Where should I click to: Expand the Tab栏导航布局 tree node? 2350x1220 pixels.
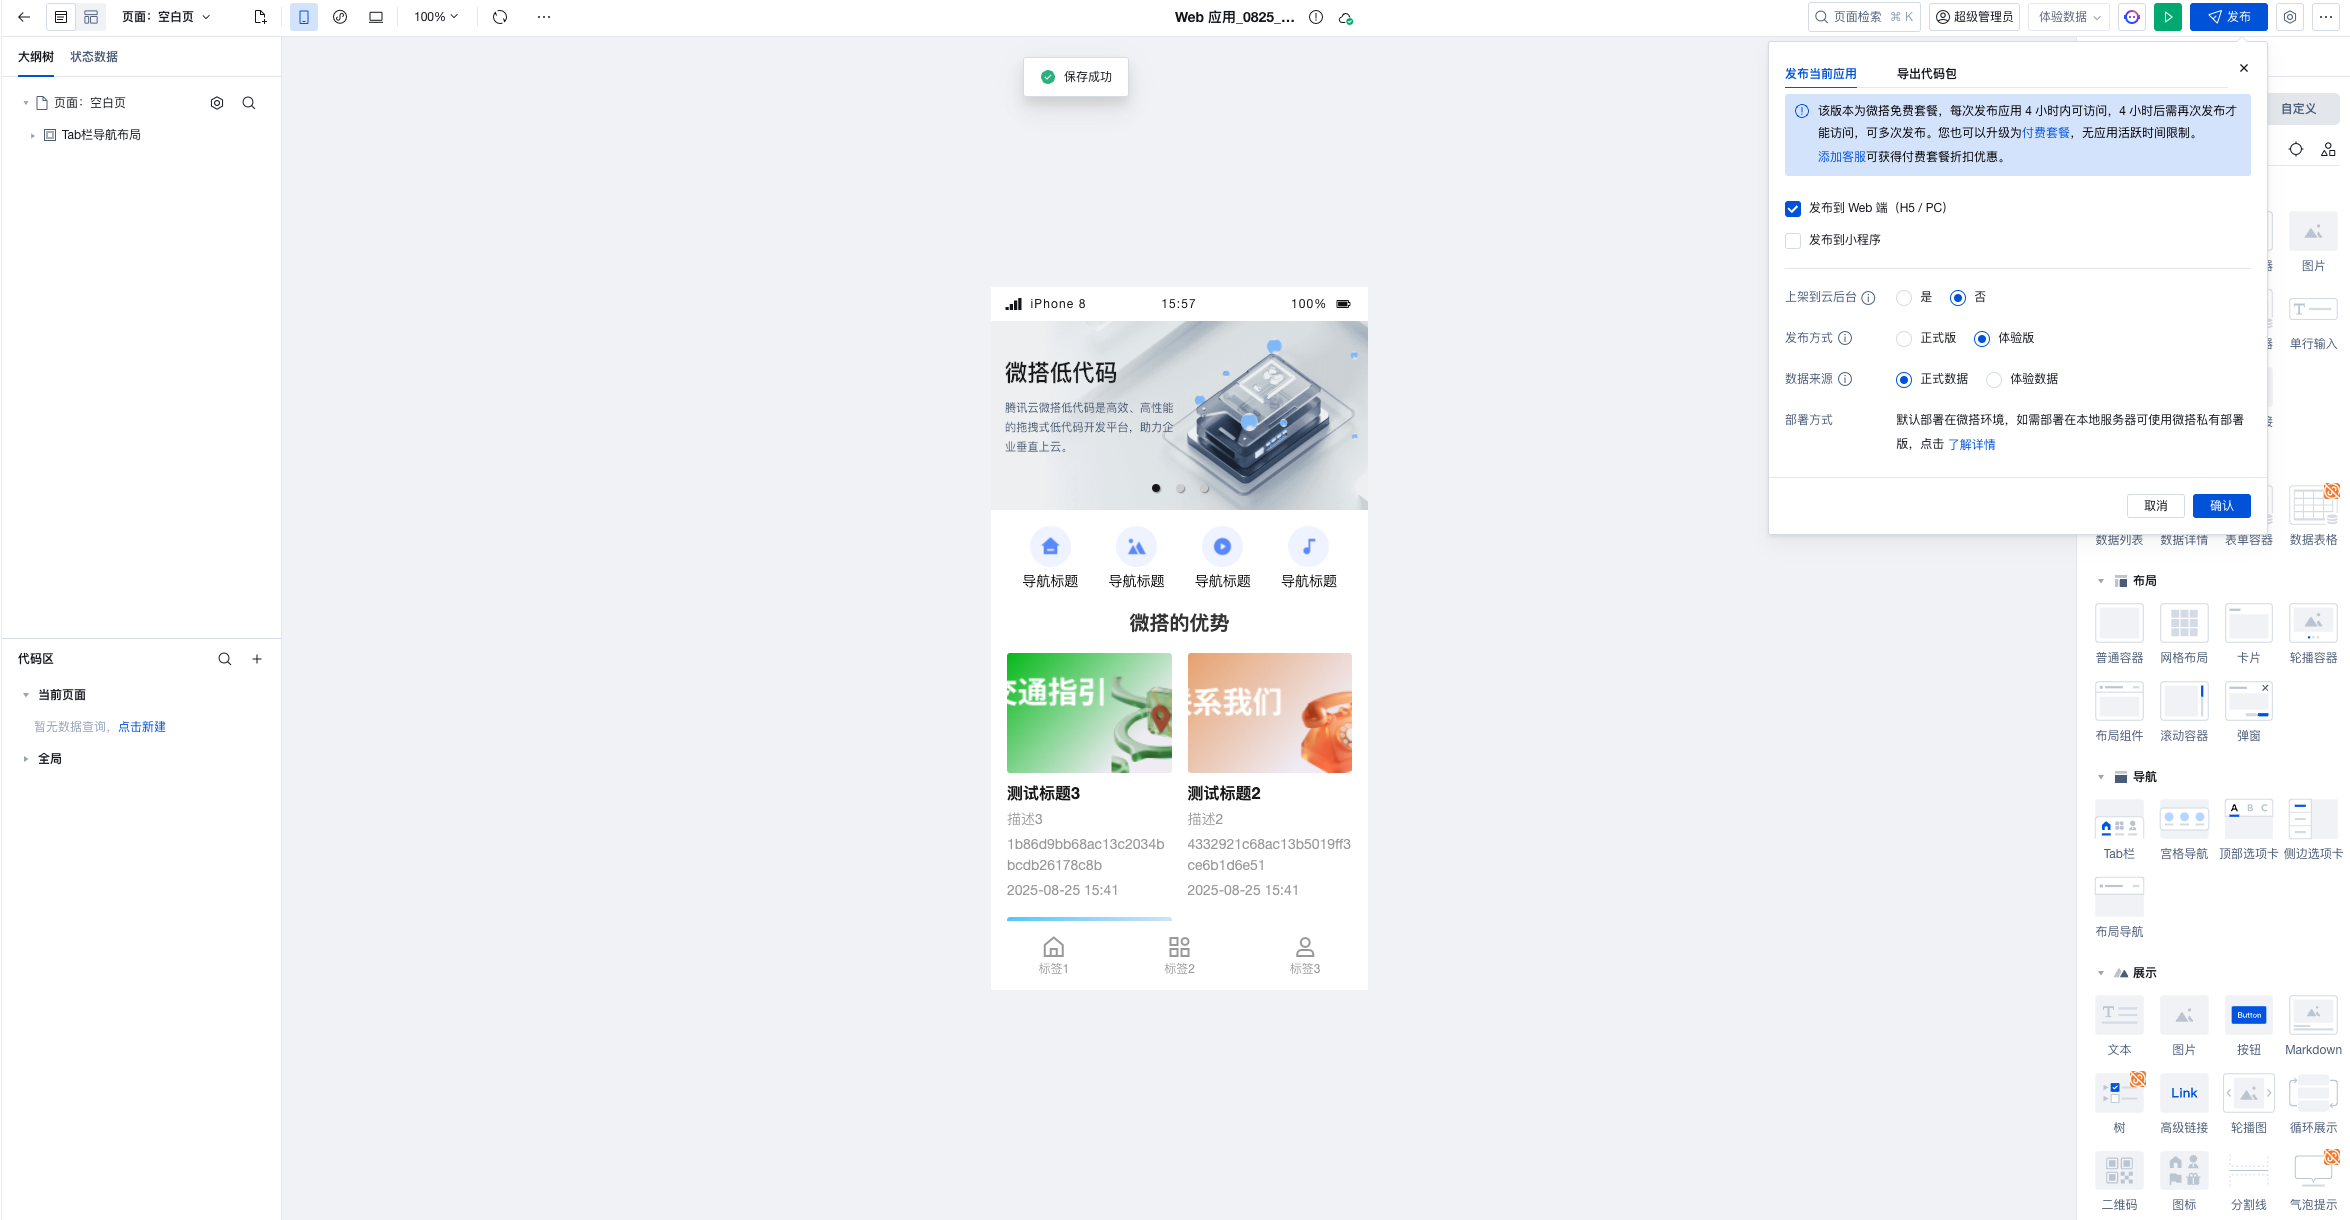[x=33, y=135]
